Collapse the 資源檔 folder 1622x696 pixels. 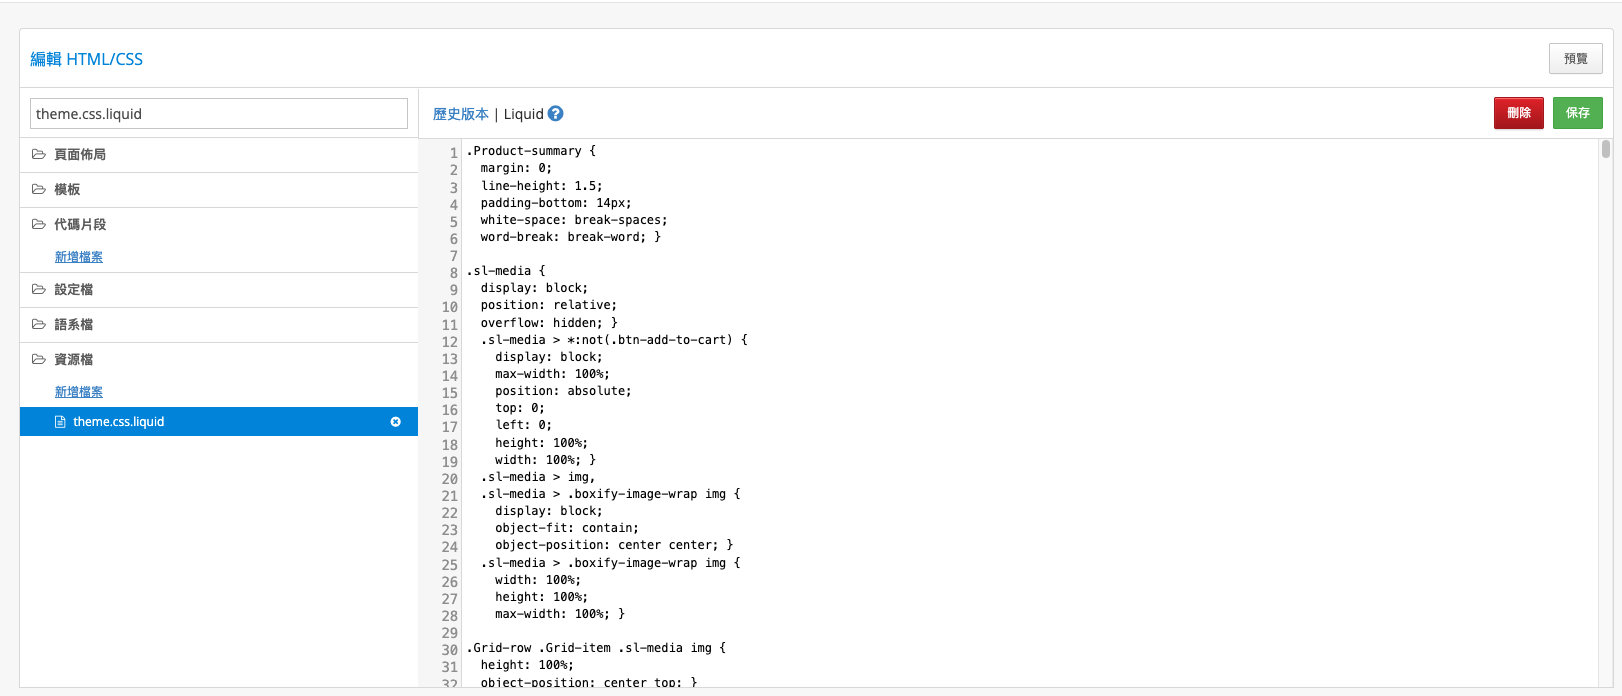(x=219, y=360)
